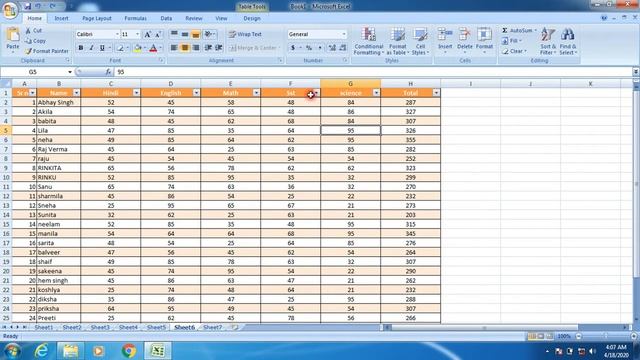
Task: Click Save on the Quick Access Toolbar
Action: [x=27, y=6]
